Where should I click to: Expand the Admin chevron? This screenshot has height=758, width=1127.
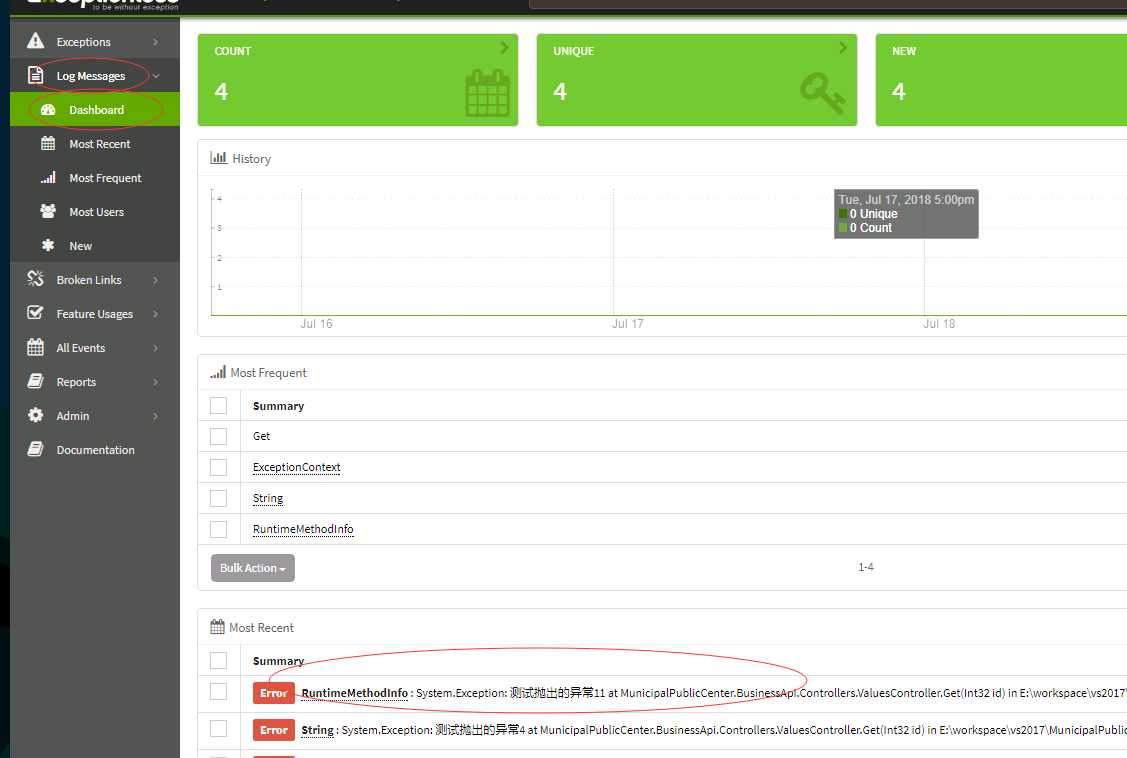pyautogui.click(x=155, y=416)
